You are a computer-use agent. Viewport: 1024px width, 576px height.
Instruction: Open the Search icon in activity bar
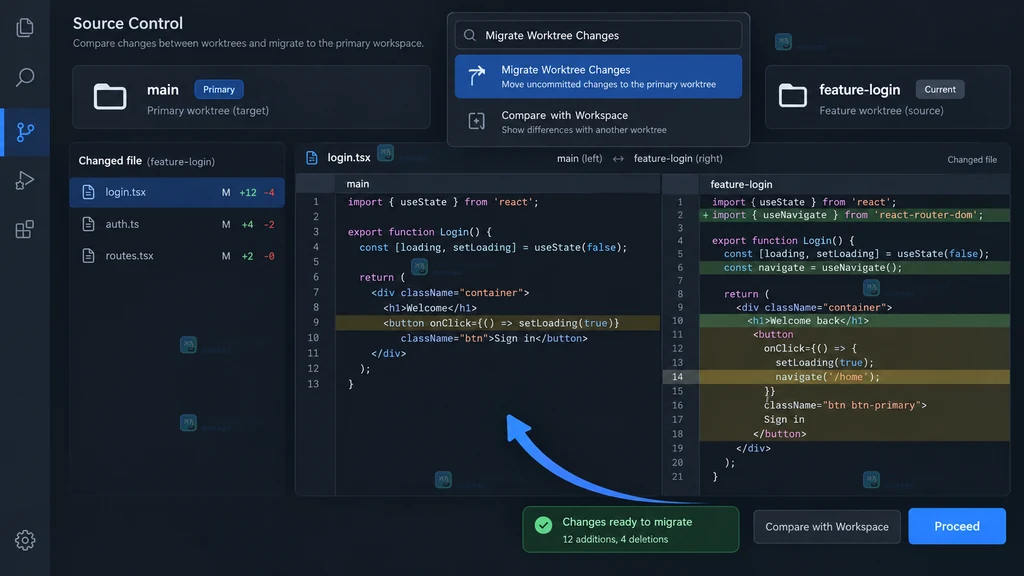coord(25,77)
